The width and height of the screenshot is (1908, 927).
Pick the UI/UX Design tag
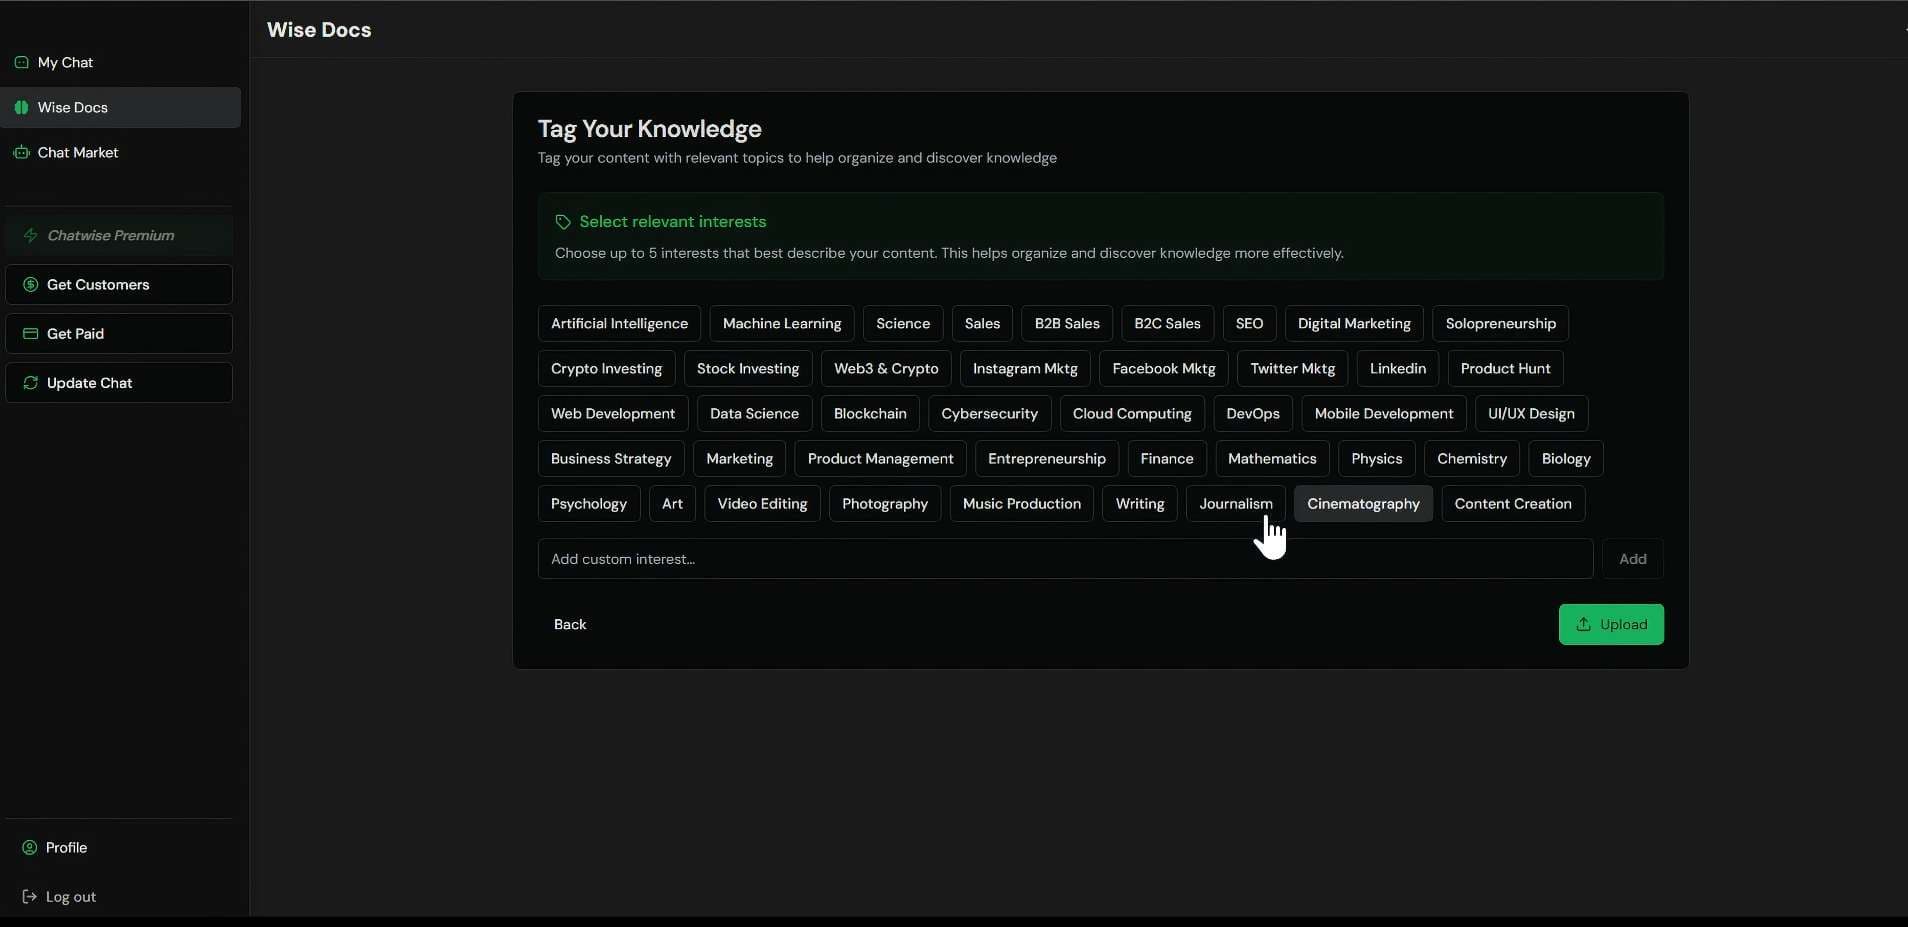[x=1530, y=413]
